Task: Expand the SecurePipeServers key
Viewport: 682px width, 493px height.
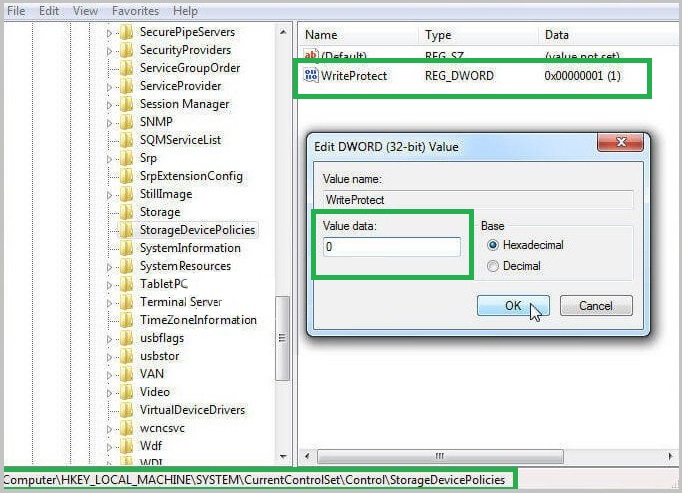Action: (109, 33)
